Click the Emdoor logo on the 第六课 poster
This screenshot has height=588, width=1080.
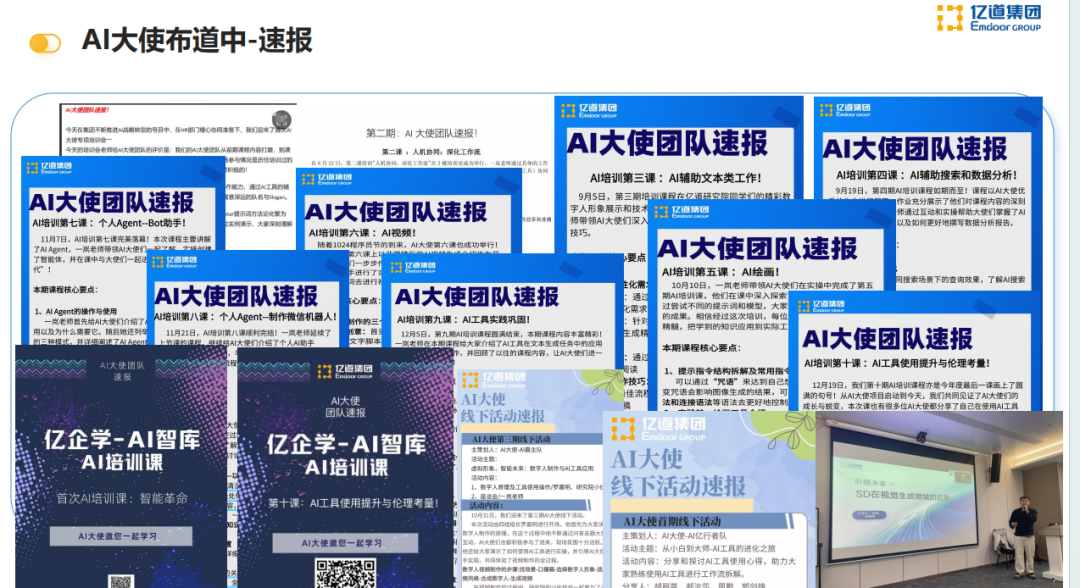(327, 180)
